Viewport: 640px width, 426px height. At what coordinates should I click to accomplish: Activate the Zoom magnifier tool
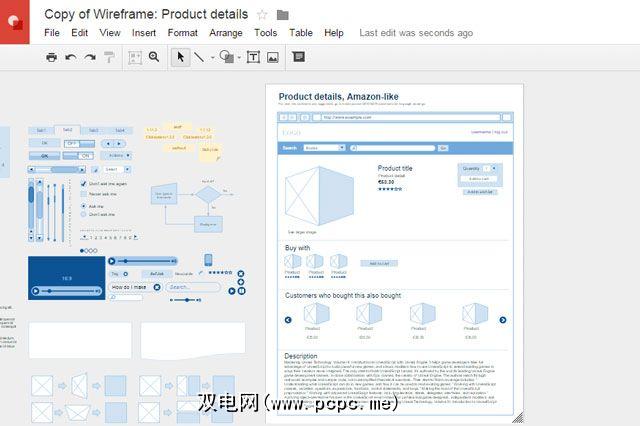[154, 57]
